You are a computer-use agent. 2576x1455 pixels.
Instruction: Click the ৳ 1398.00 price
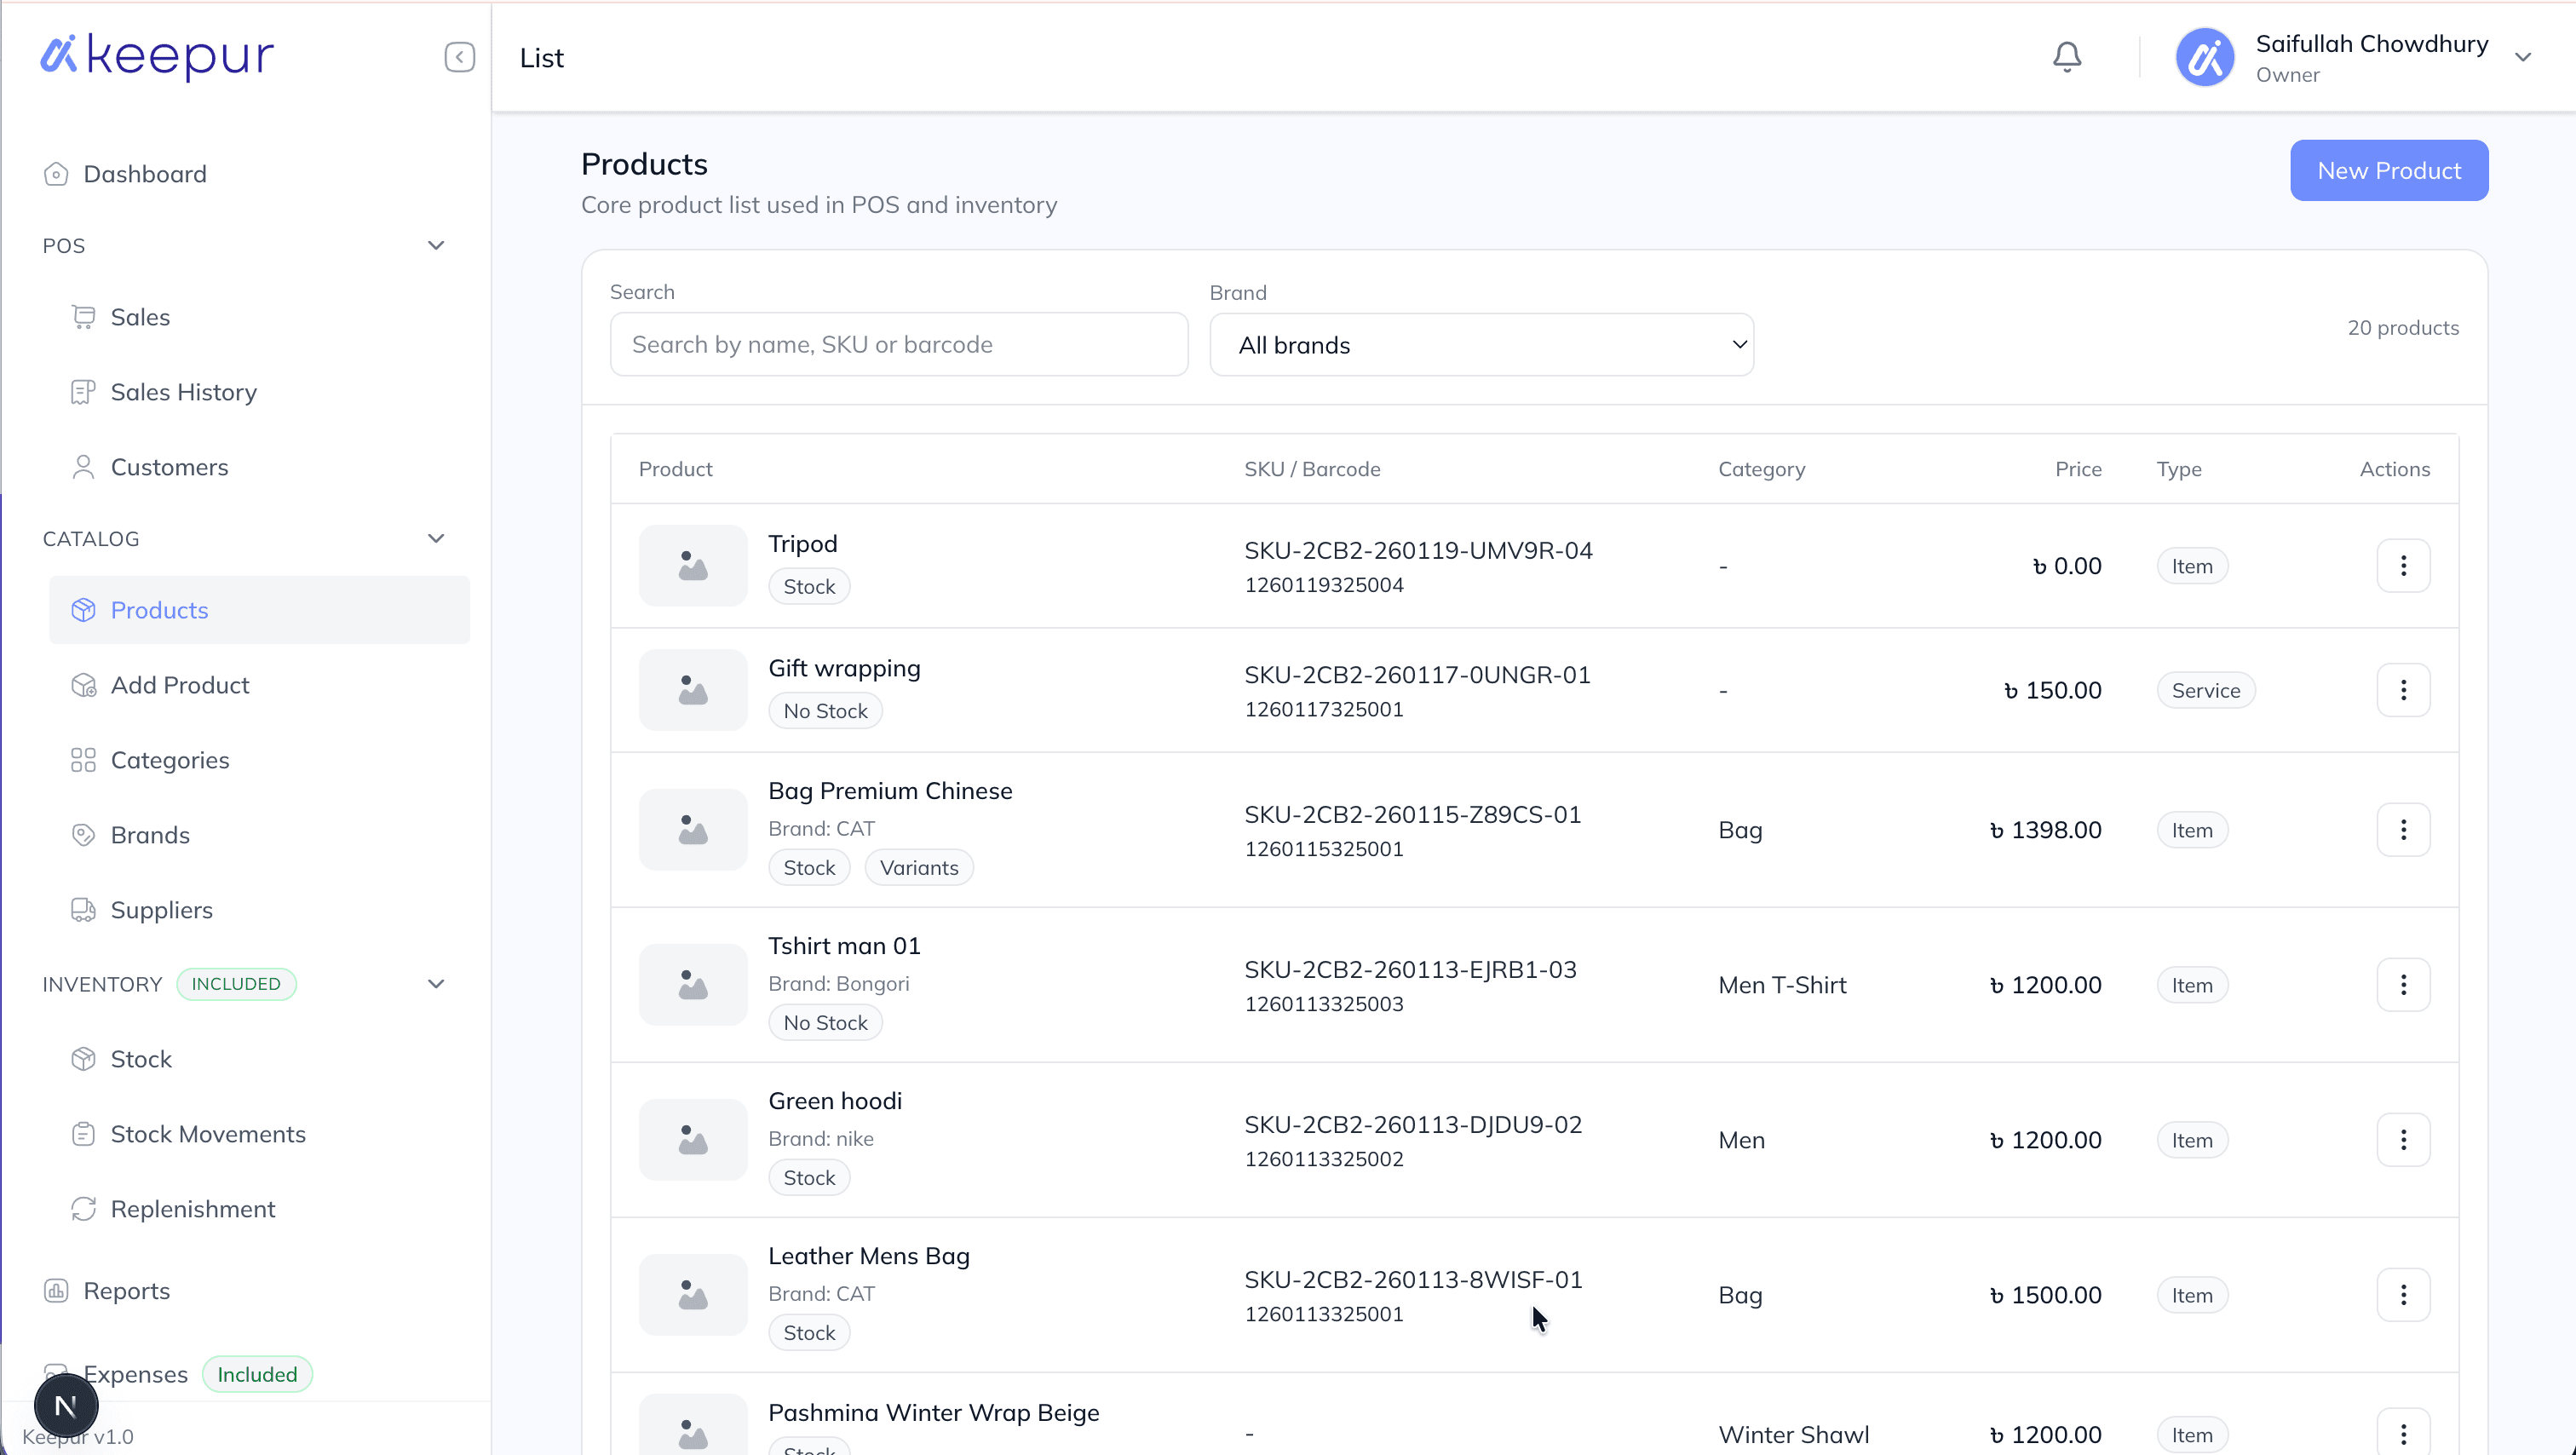point(2045,830)
